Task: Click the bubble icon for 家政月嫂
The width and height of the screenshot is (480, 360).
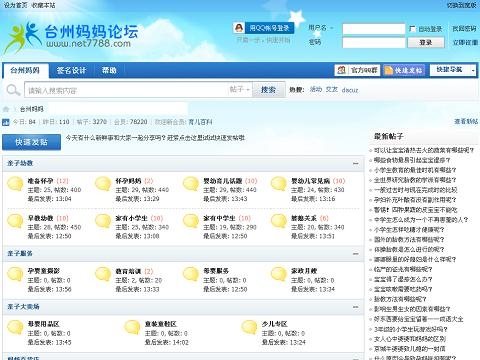Action: click(x=279, y=274)
